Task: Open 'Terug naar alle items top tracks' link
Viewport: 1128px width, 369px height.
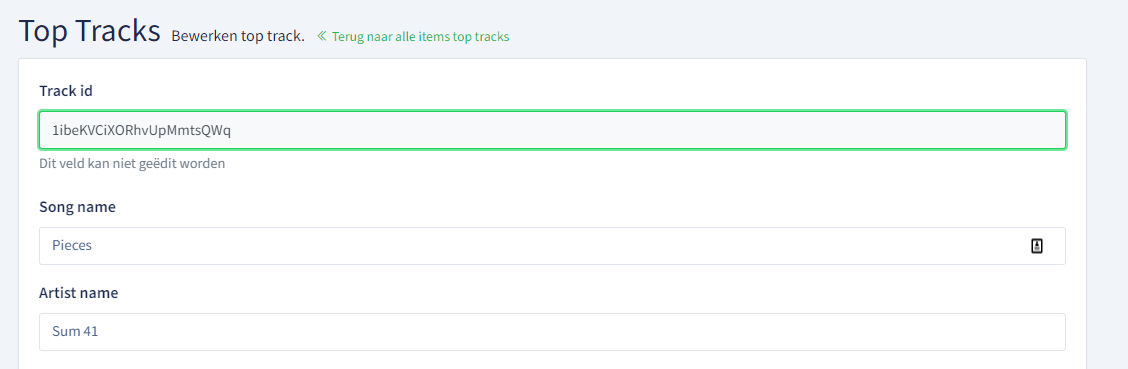Action: click(x=420, y=36)
